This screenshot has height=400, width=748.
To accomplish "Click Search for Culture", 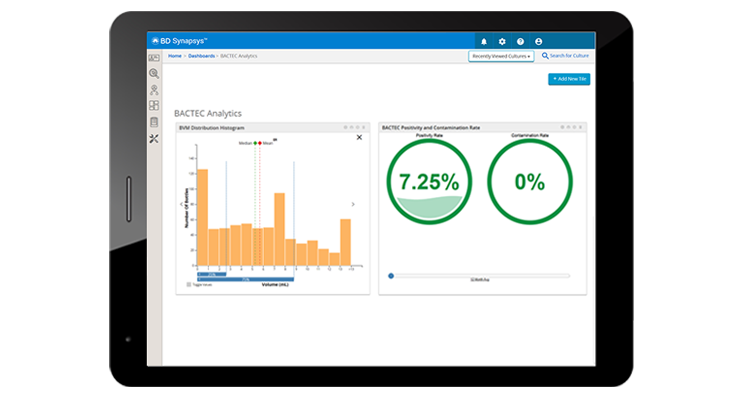I will 567,56.
